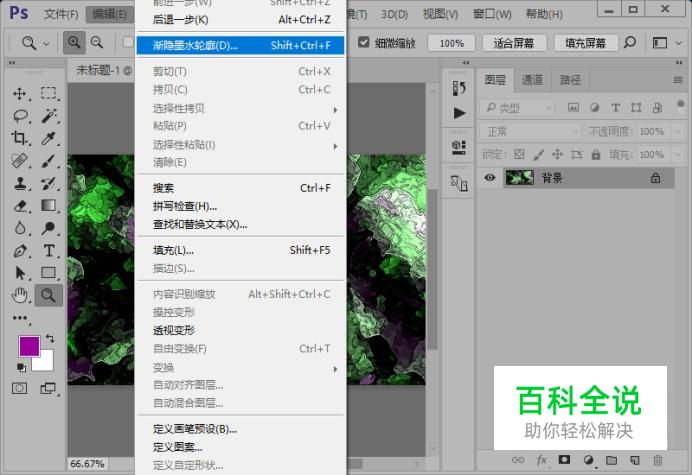Viewport: 692px width, 475px height.
Task: Open the blend mode 正常 dropdown
Action: coord(530,131)
